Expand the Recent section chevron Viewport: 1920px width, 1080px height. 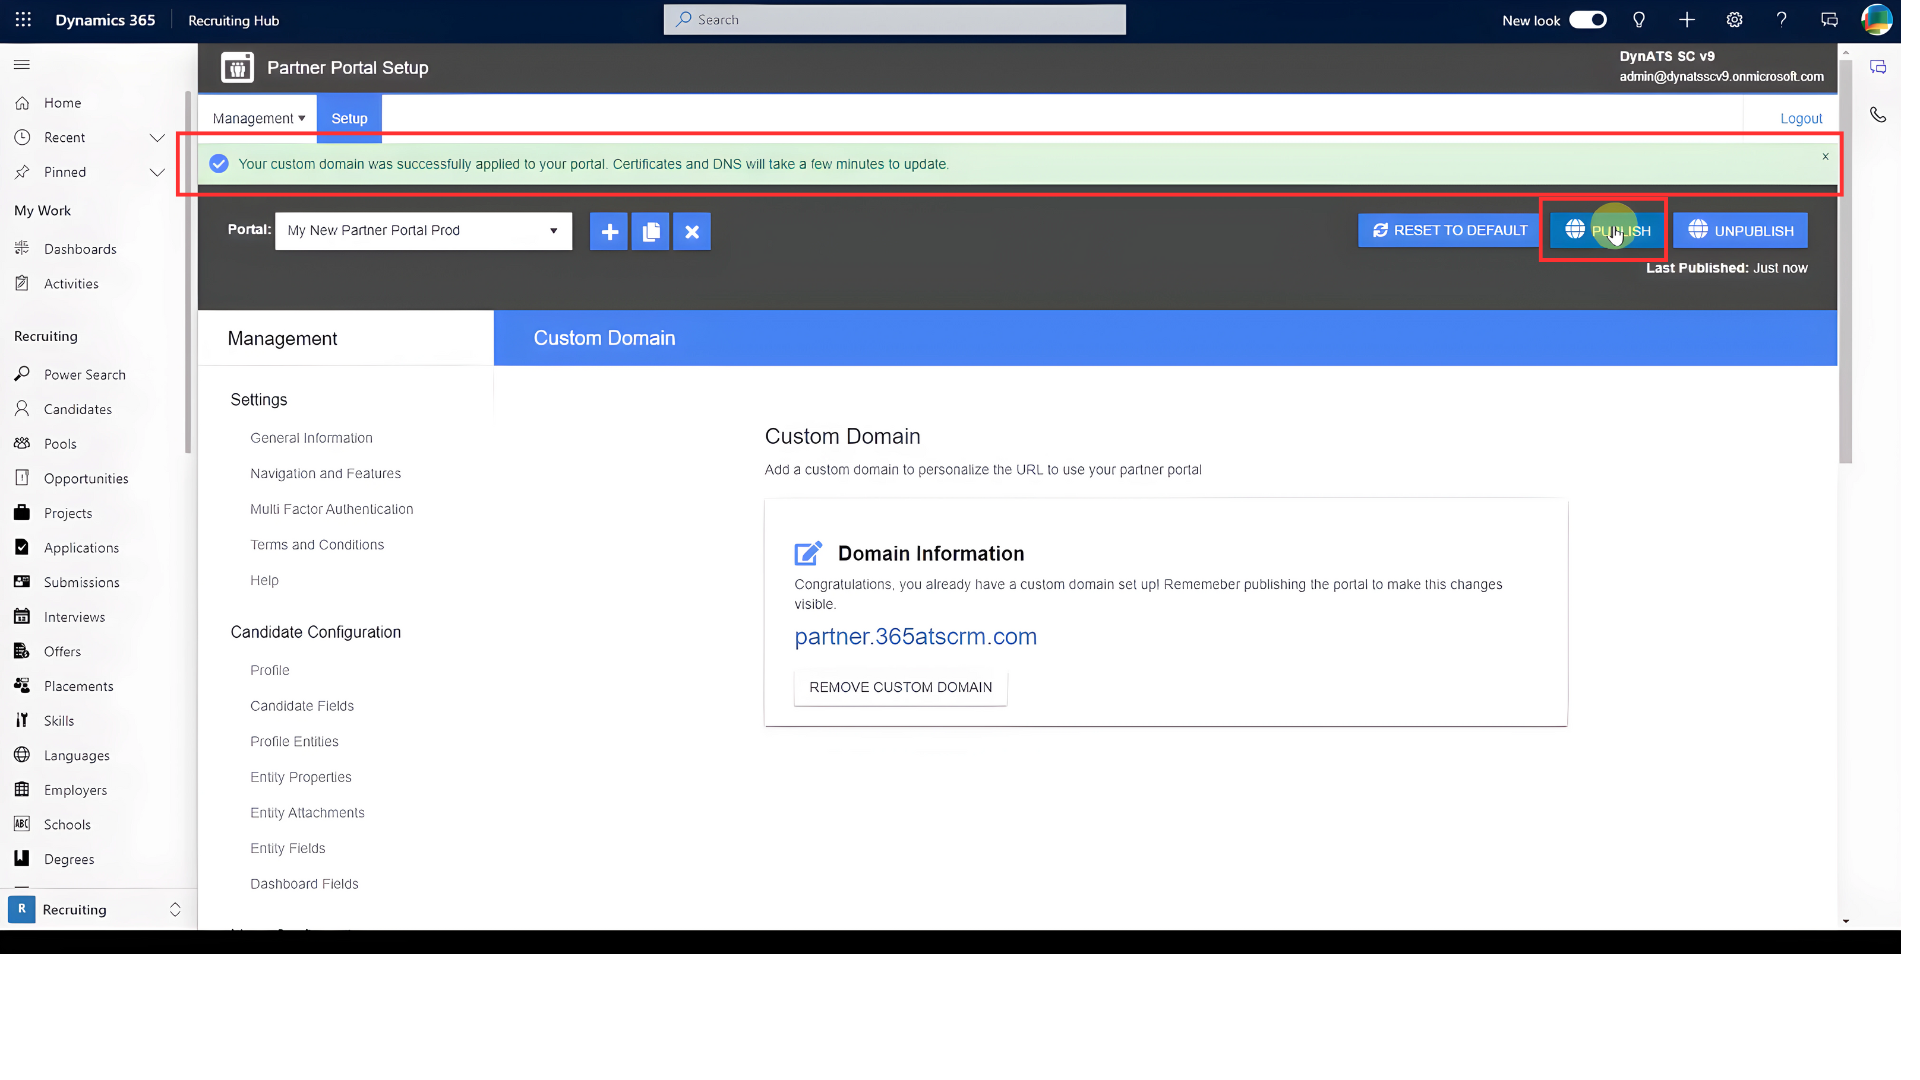coord(157,138)
